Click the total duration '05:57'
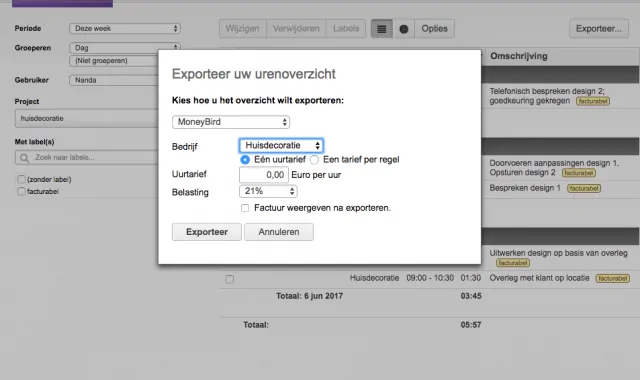The image size is (640, 380). (x=471, y=325)
